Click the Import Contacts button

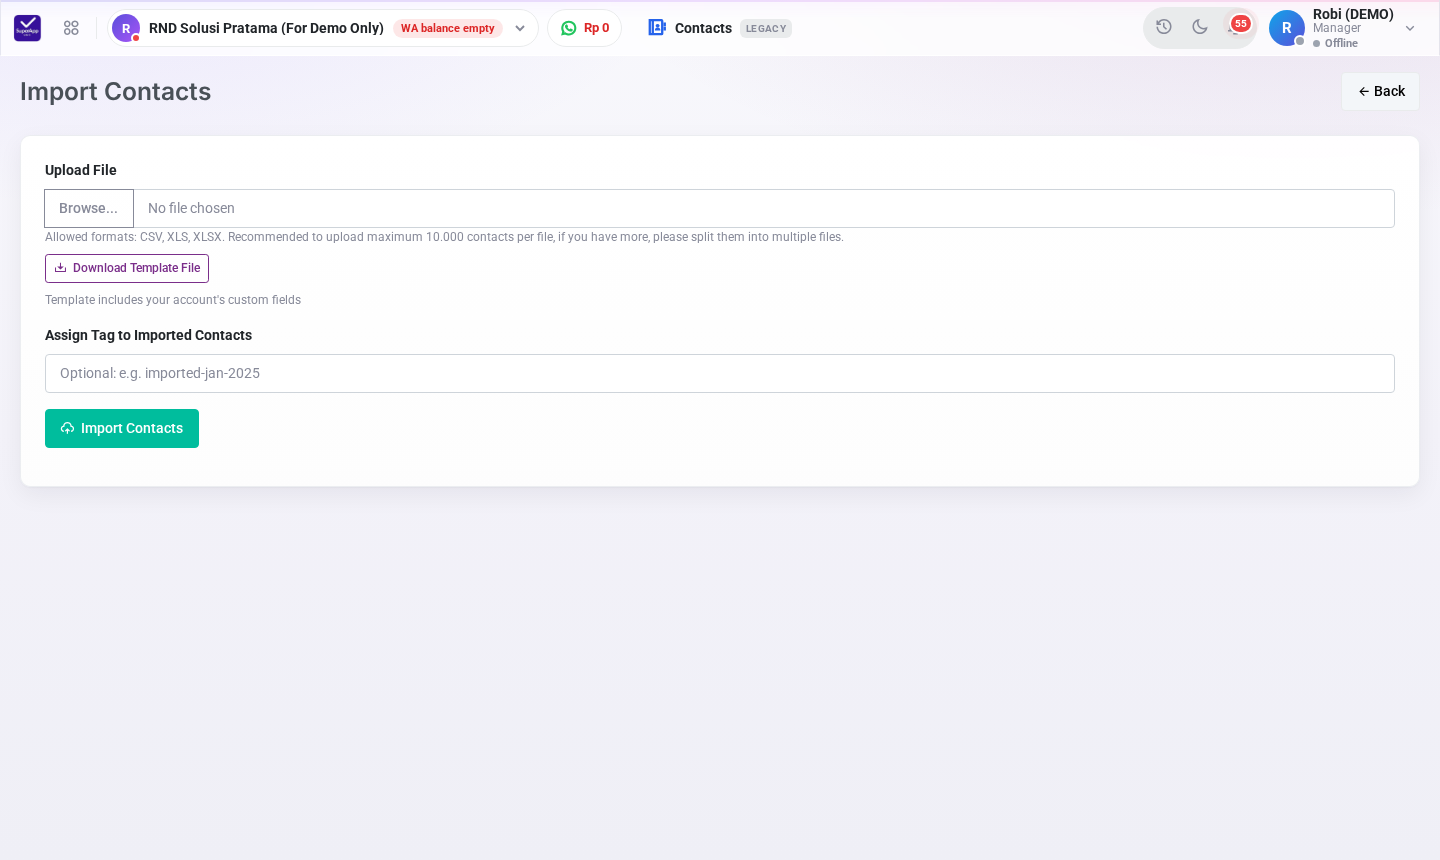pos(122,428)
